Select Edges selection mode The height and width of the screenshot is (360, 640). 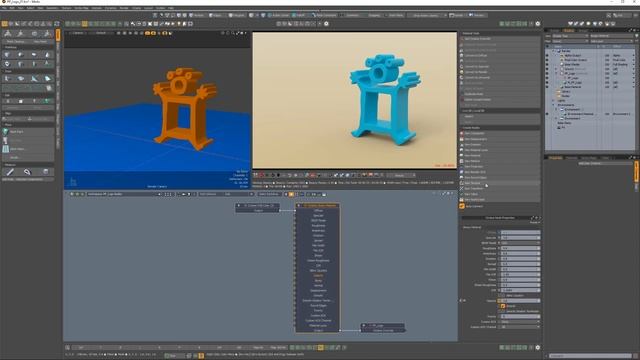click(x=216, y=15)
